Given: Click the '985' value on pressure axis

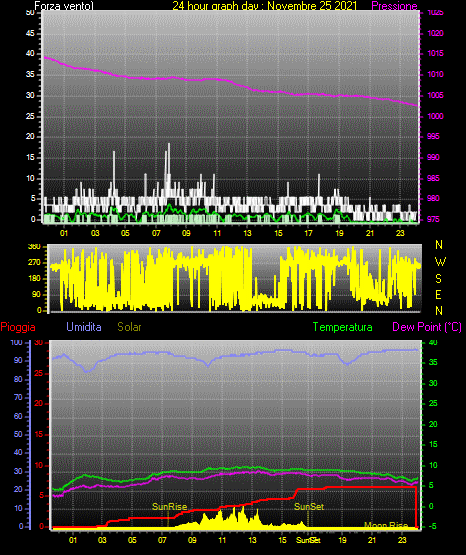Looking at the screenshot, I should click(433, 178).
